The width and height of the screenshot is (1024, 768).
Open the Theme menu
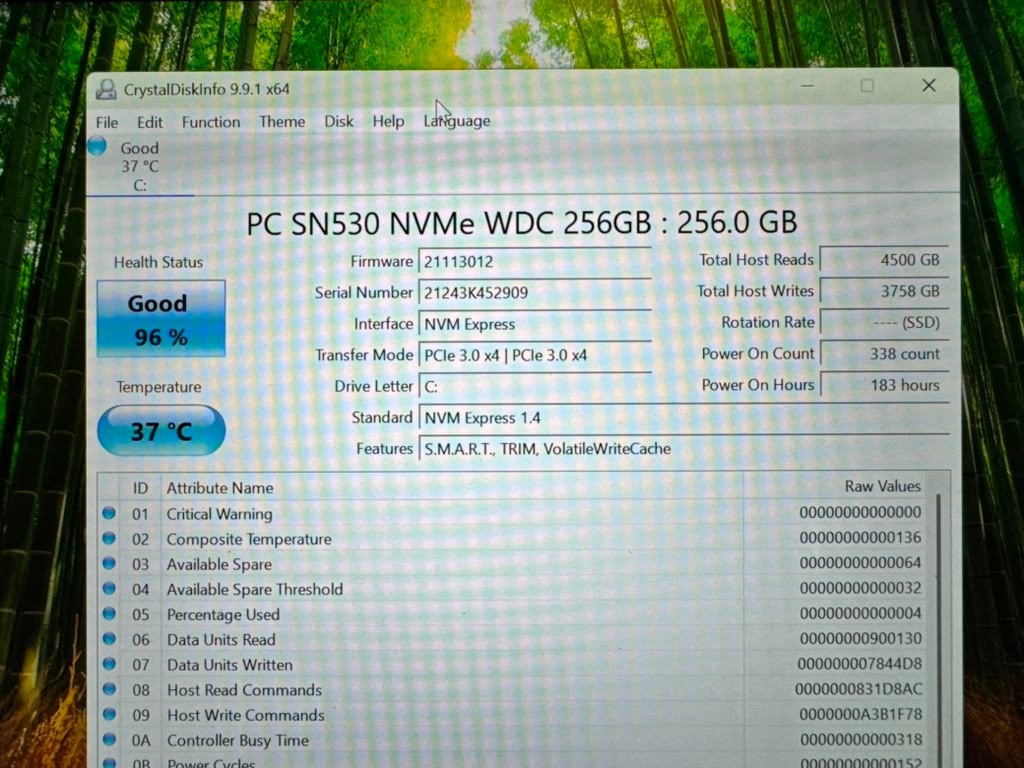[282, 121]
